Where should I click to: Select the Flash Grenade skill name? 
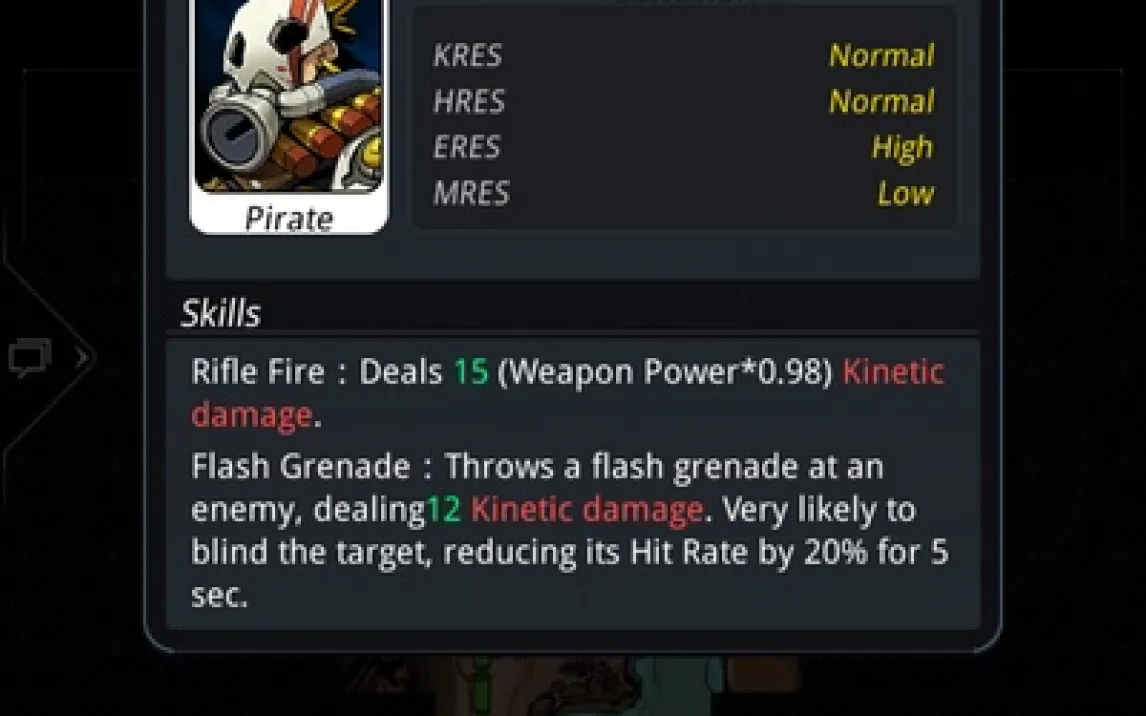(301, 466)
